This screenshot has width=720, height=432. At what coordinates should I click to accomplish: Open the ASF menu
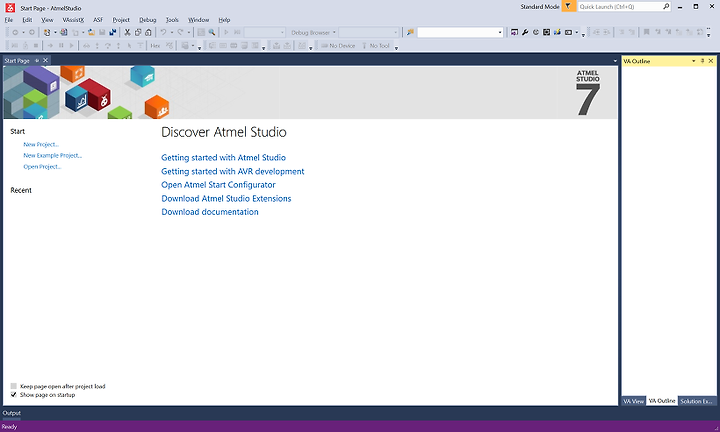click(x=98, y=20)
